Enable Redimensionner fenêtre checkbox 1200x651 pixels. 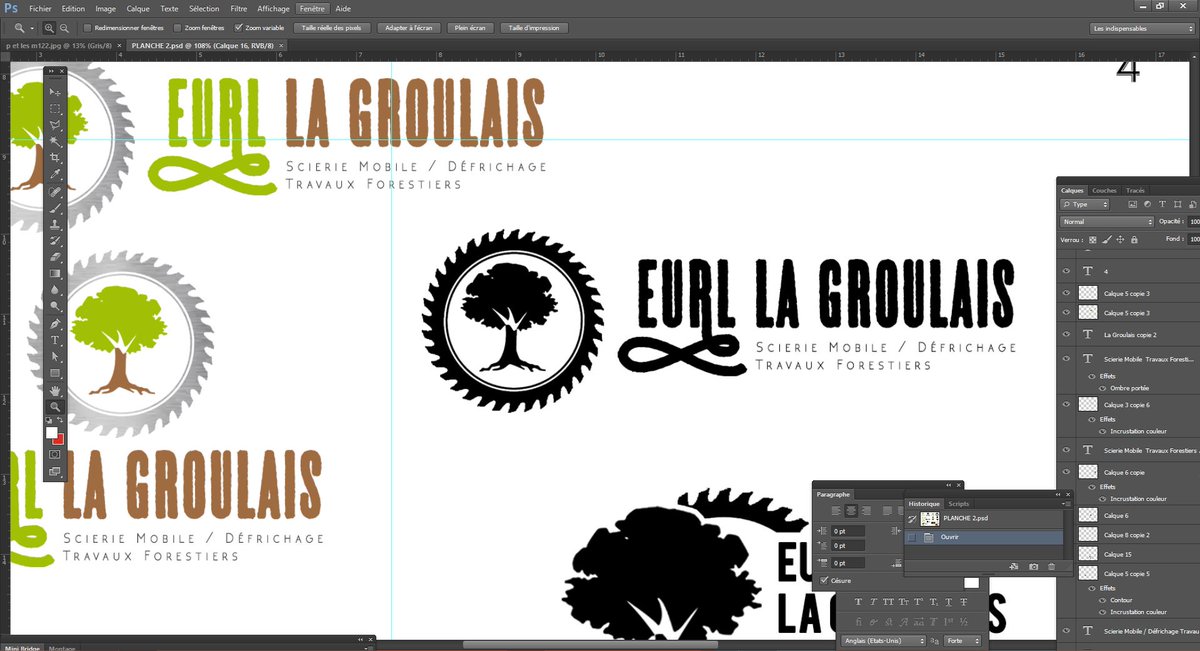pyautogui.click(x=88, y=28)
